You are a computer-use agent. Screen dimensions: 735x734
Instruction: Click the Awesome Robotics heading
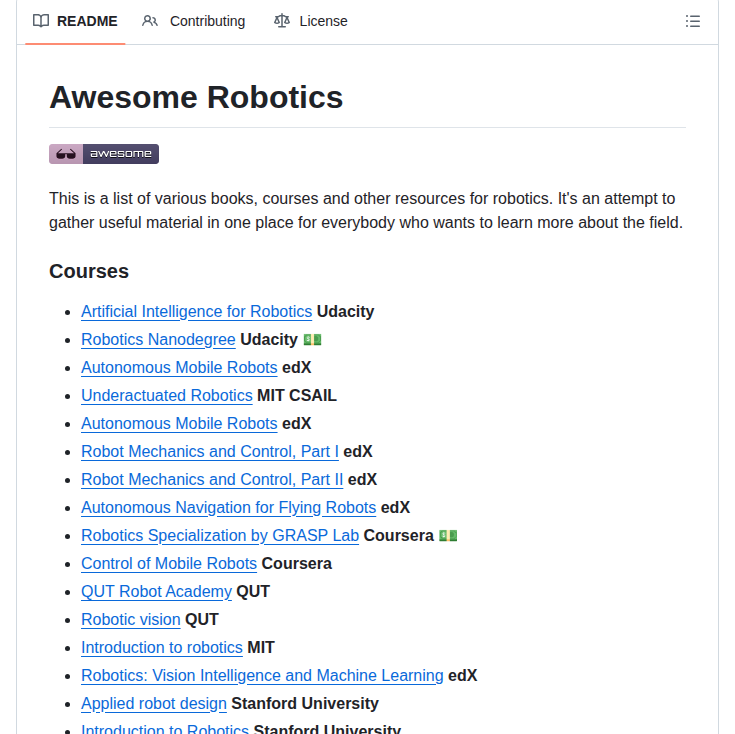196,97
